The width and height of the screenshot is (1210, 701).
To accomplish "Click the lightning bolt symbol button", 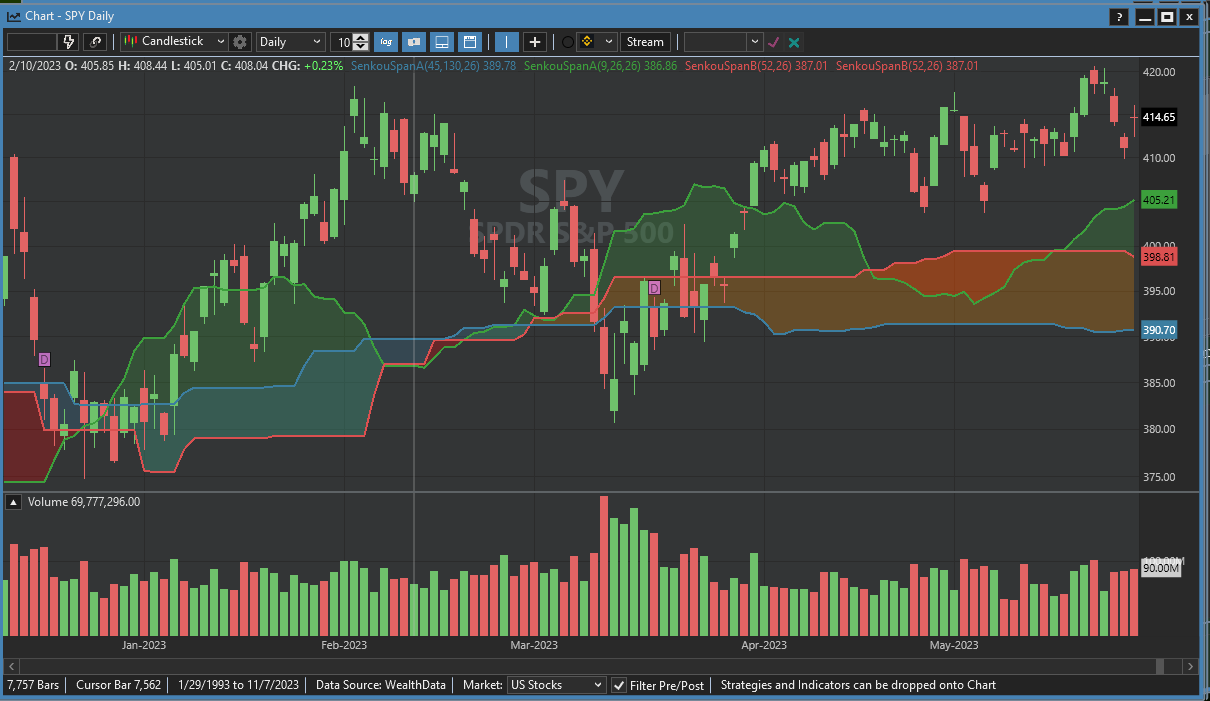I will 69,42.
